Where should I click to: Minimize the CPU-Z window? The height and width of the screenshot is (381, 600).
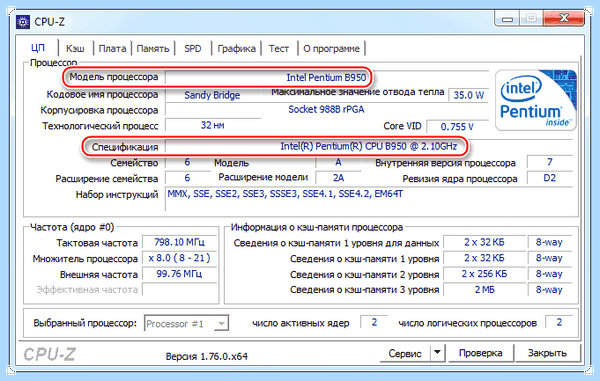click(507, 18)
